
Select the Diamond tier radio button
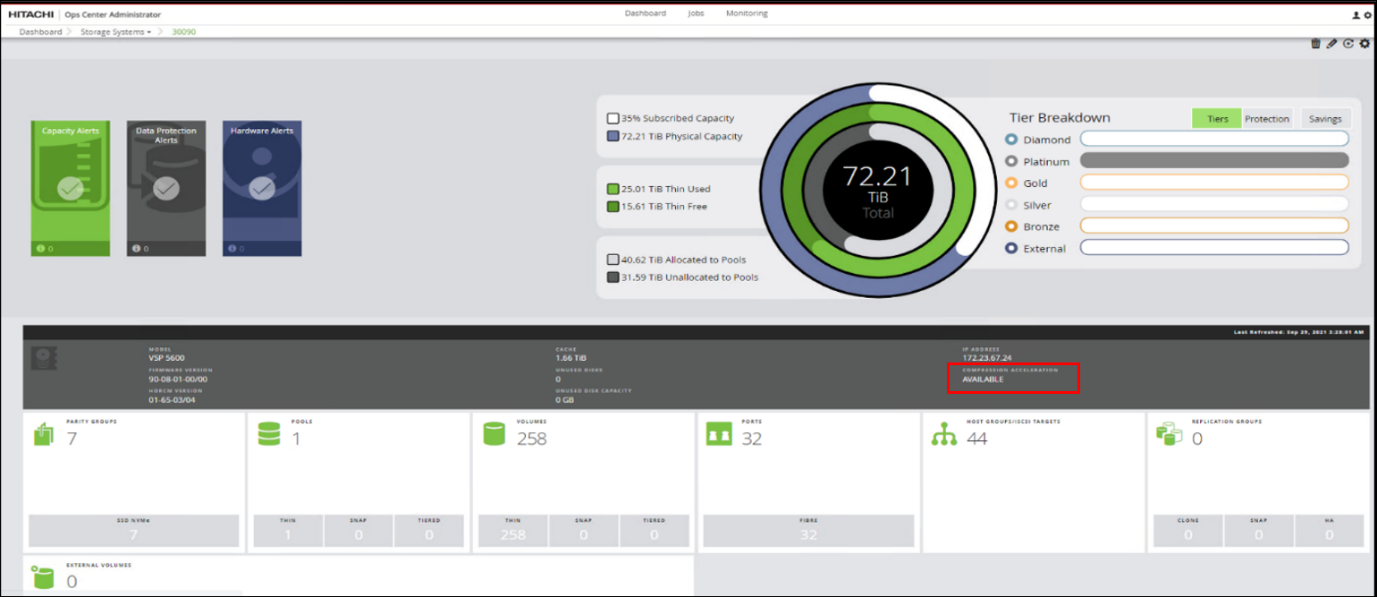click(1011, 139)
